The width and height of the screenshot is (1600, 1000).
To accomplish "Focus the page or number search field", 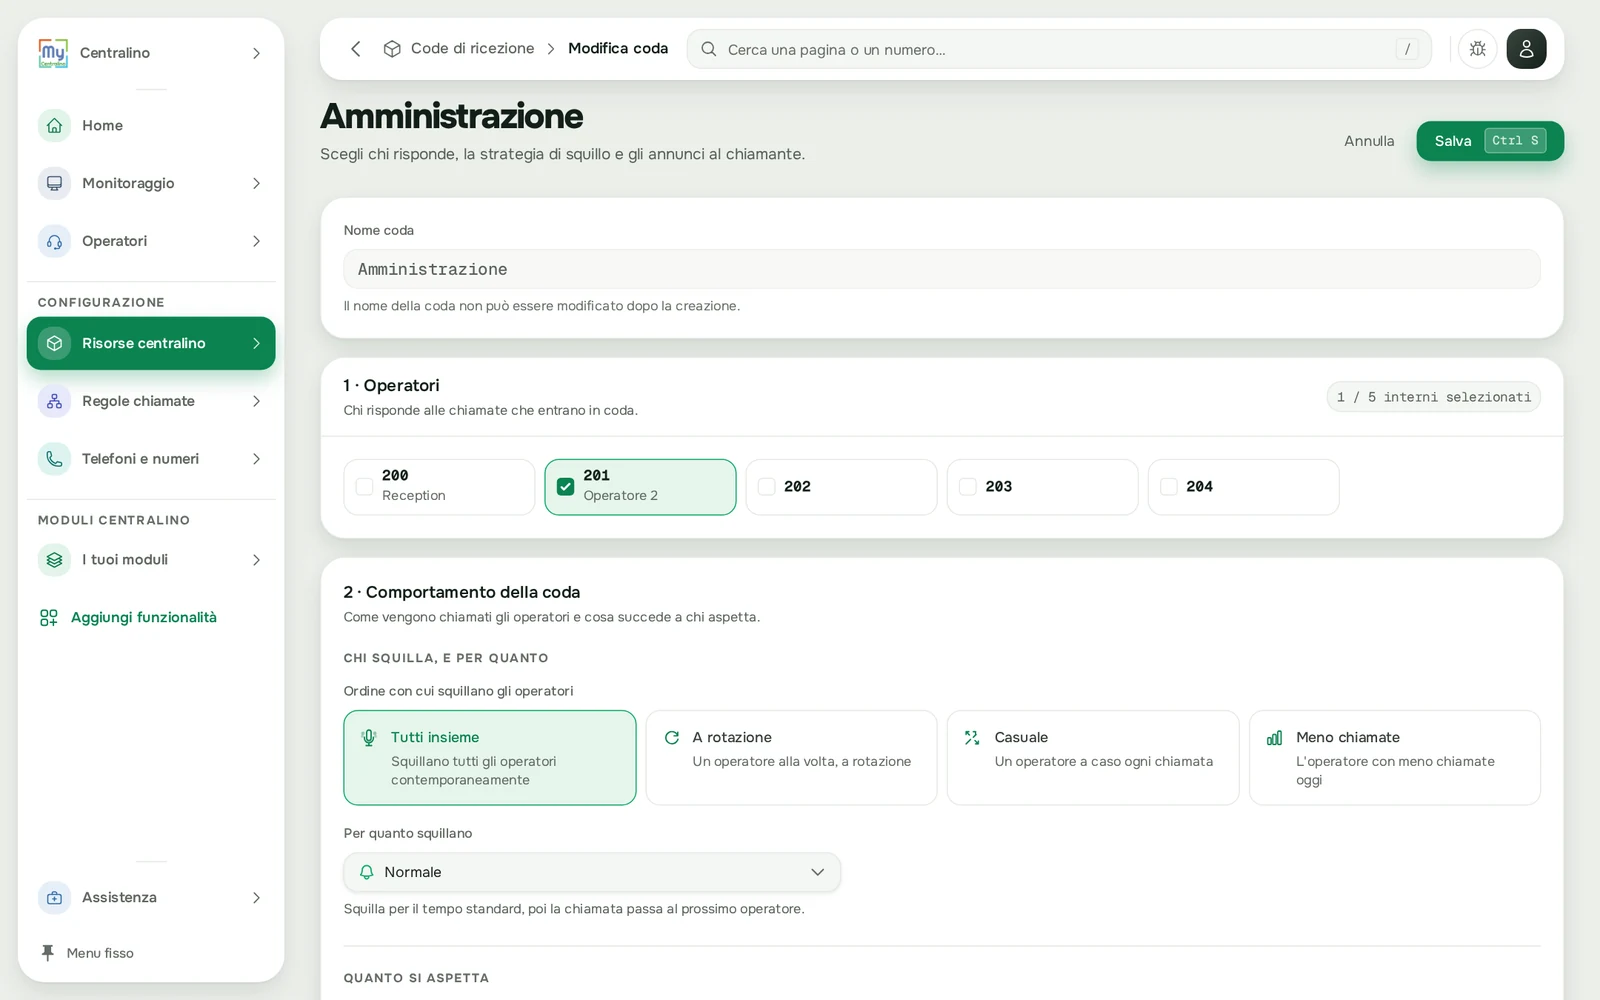I will coord(1059,49).
